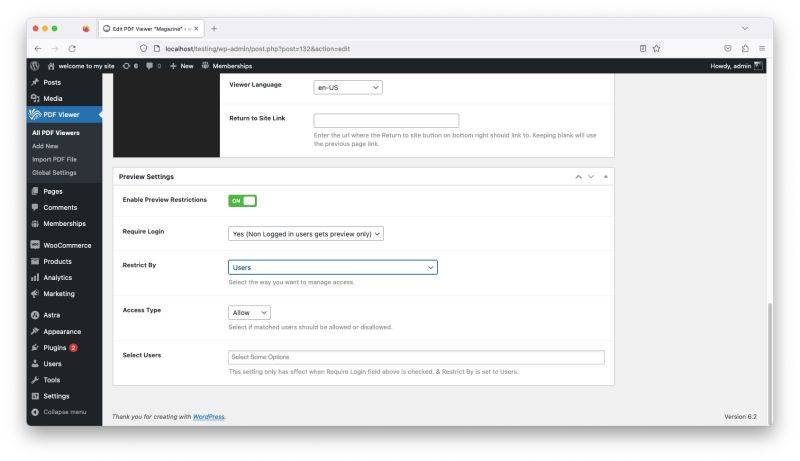Open a new browser tab with plus
800x461 pixels.
tap(214, 29)
